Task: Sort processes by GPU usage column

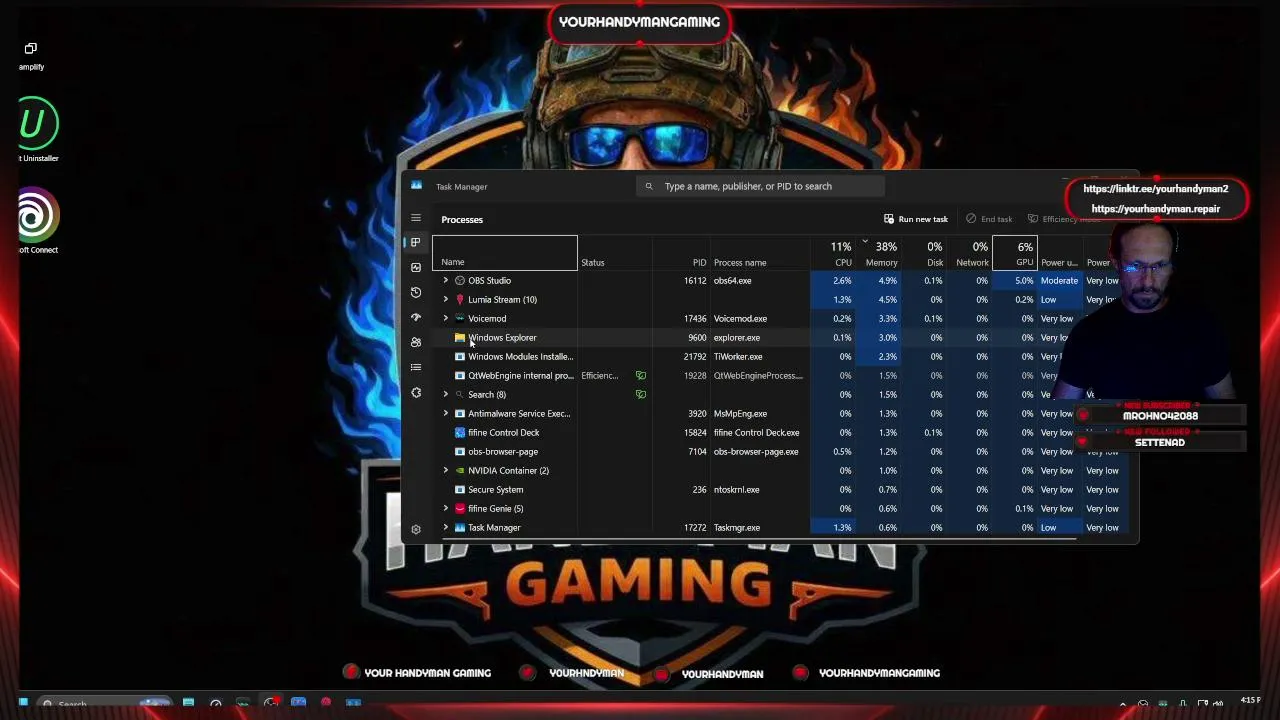Action: (x=1015, y=254)
